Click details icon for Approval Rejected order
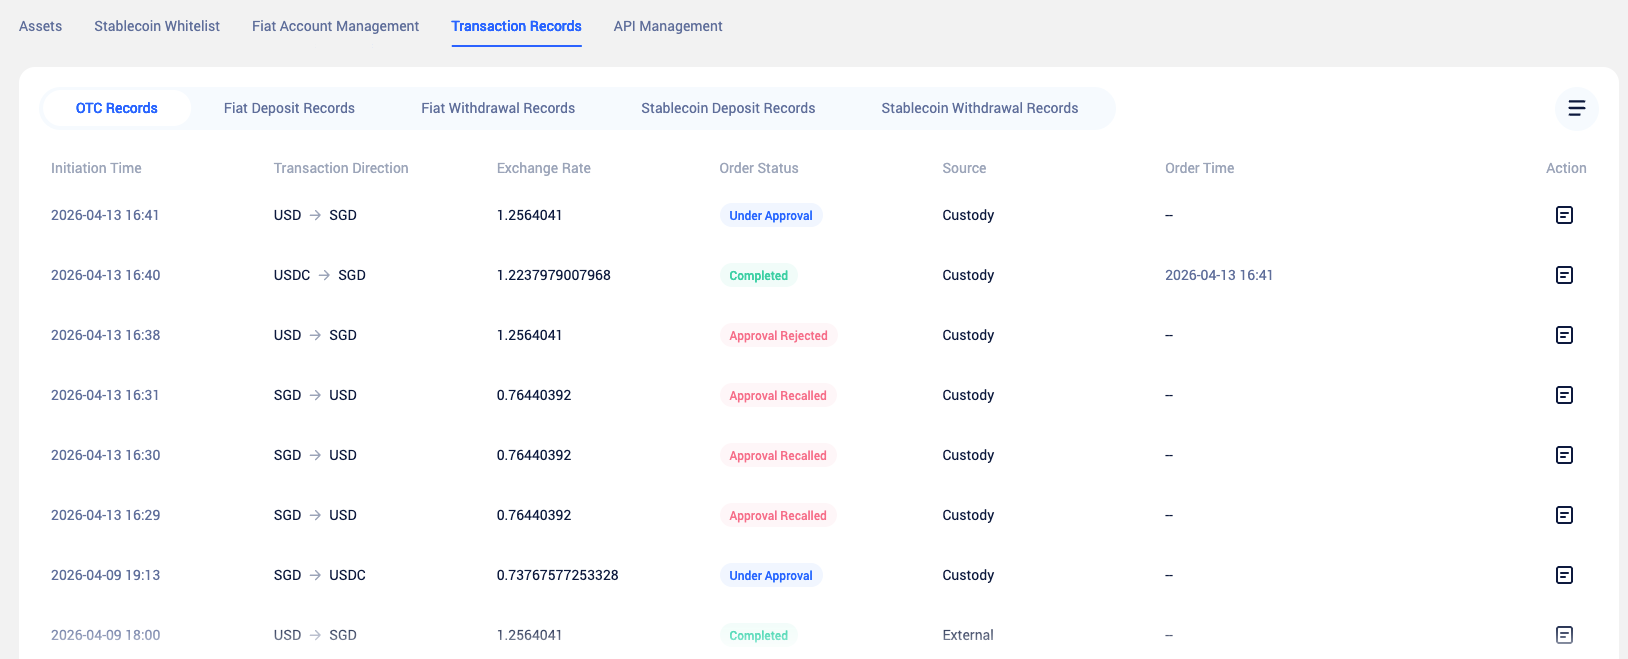This screenshot has width=1628, height=659. click(x=1564, y=335)
